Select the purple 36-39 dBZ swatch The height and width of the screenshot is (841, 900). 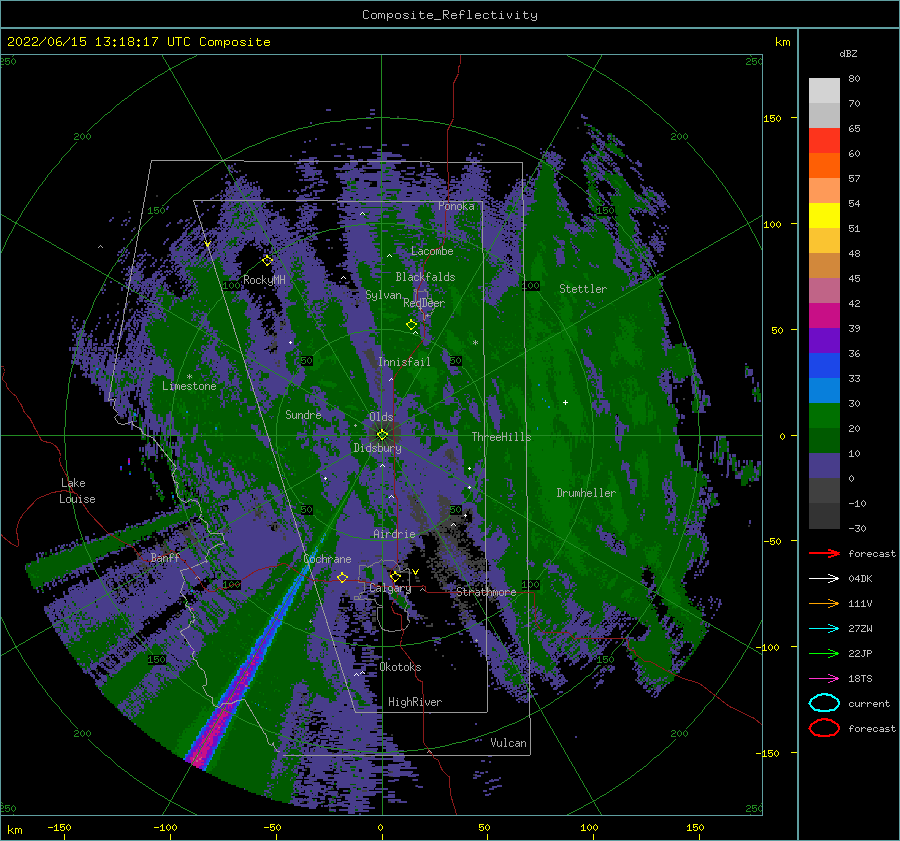click(x=824, y=341)
